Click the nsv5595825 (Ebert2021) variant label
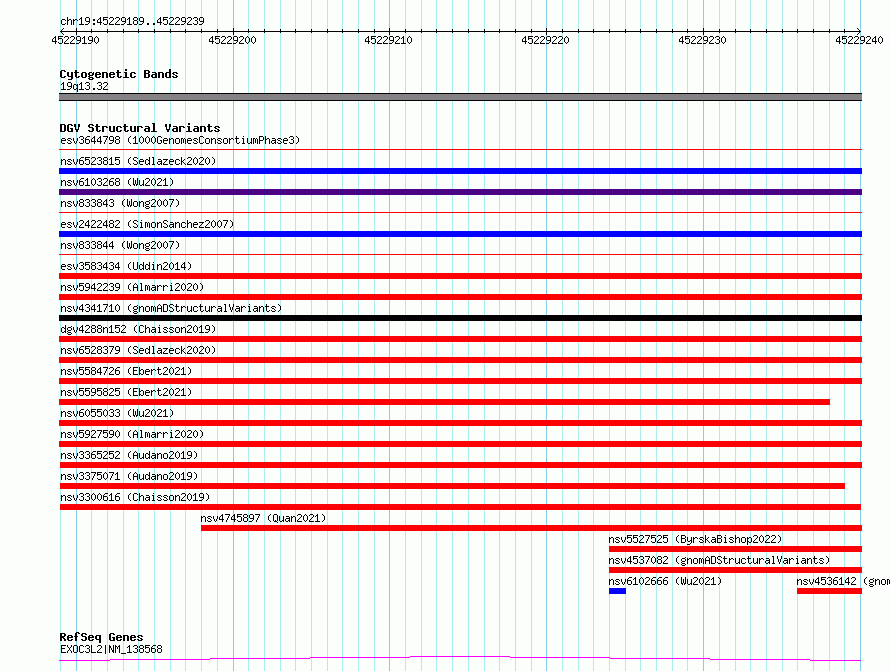This screenshot has height=671, width=890. point(126,392)
